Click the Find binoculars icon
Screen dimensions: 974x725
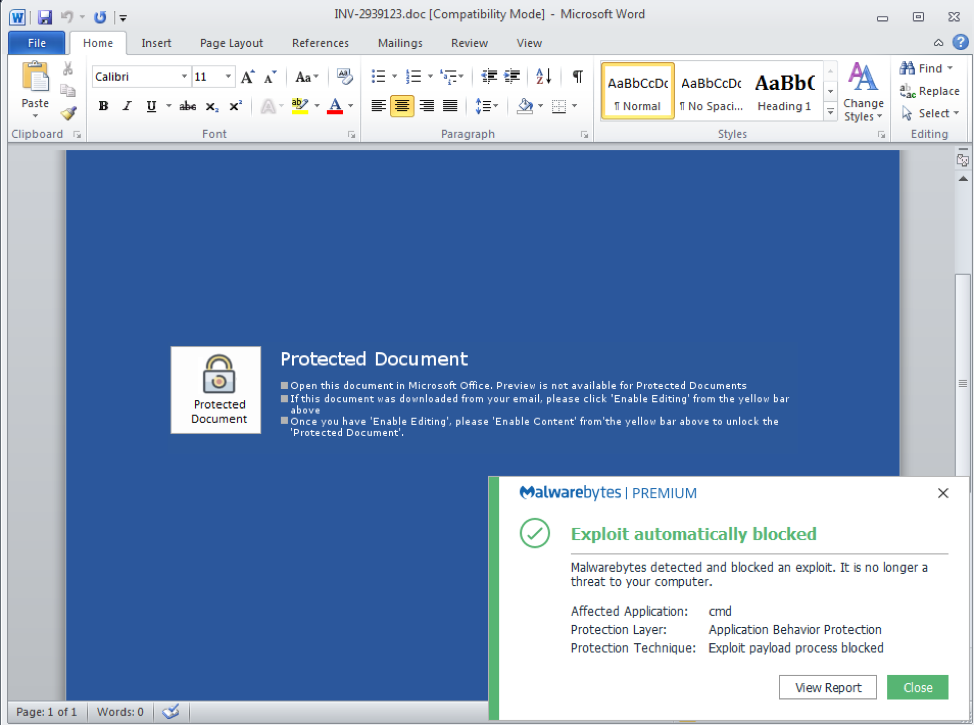pos(907,68)
